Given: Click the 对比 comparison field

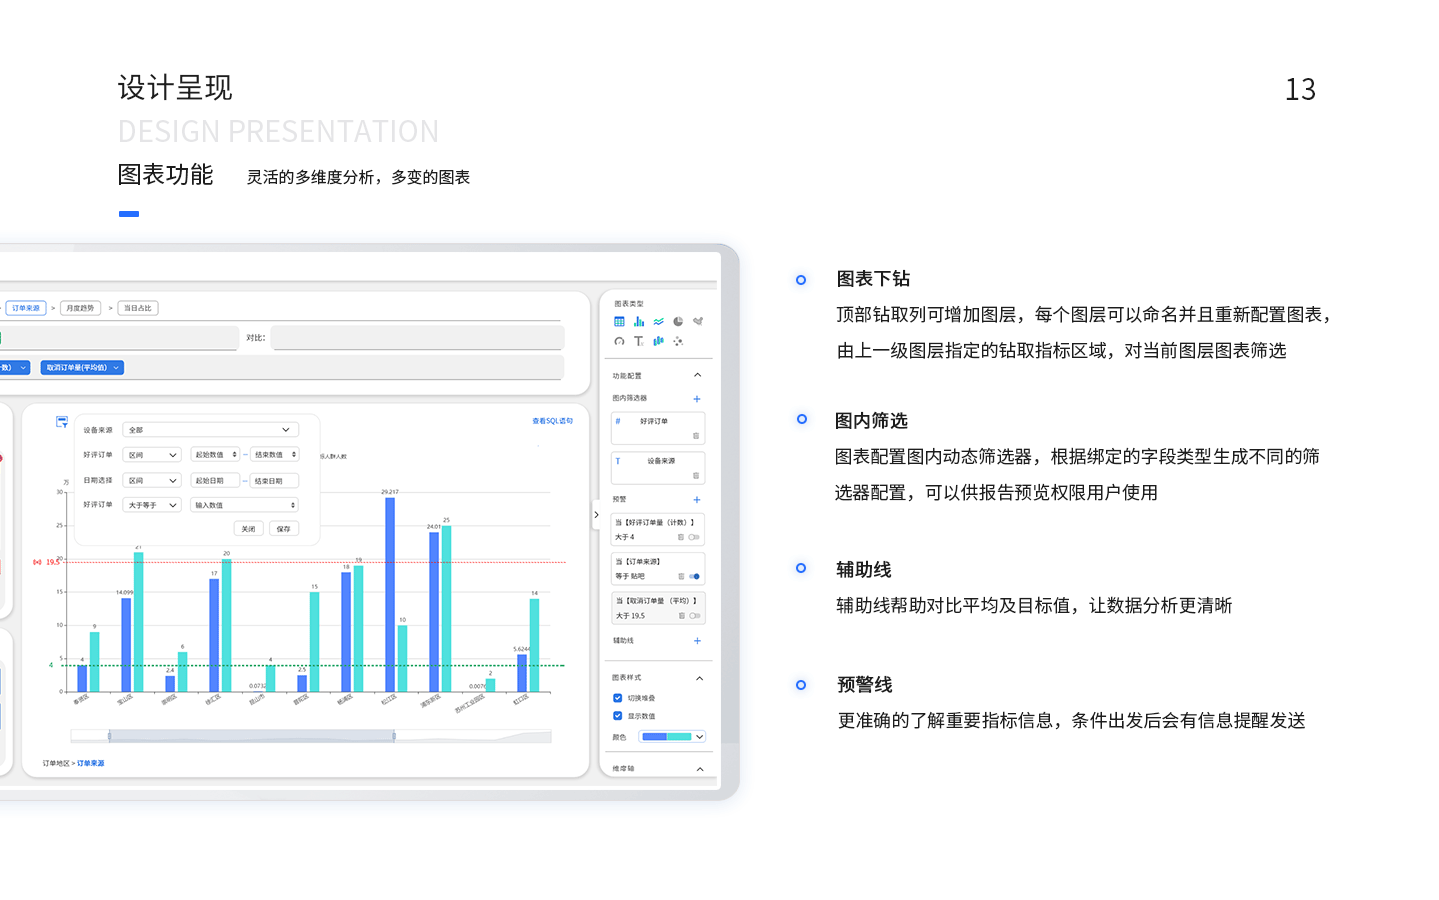Looking at the screenshot, I should [417, 338].
